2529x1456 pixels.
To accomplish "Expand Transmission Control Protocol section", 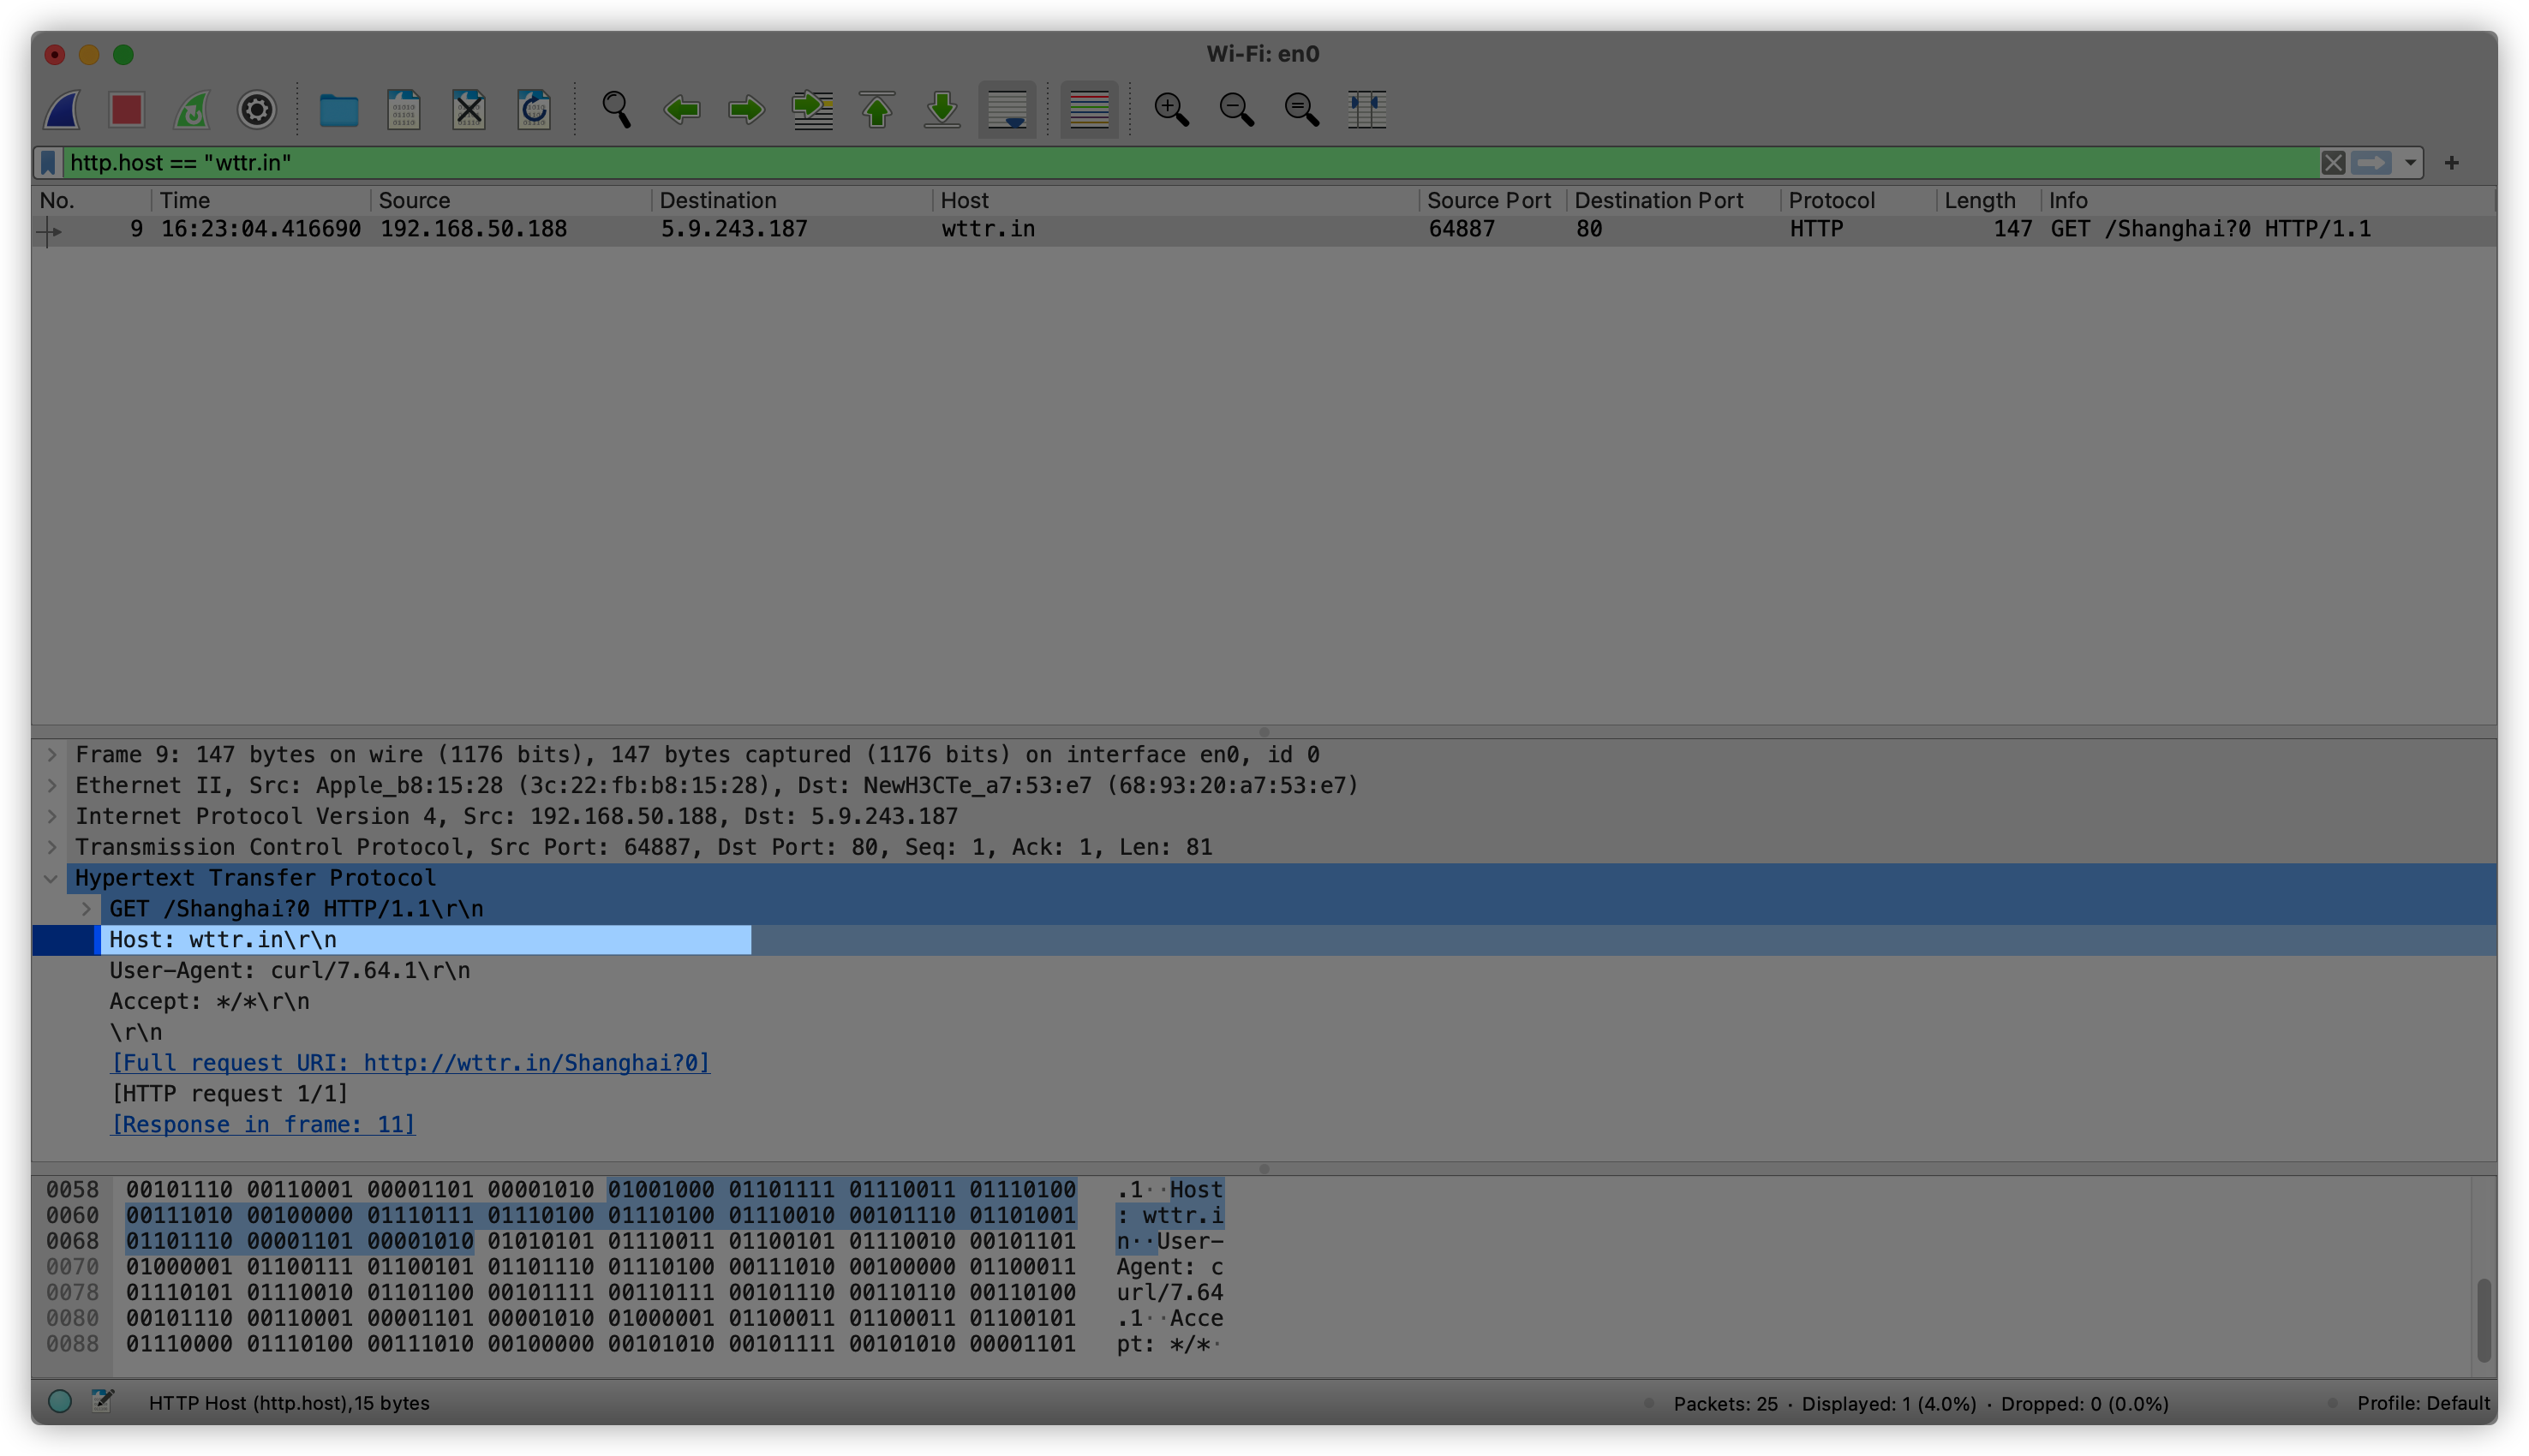I will click(x=52, y=848).
